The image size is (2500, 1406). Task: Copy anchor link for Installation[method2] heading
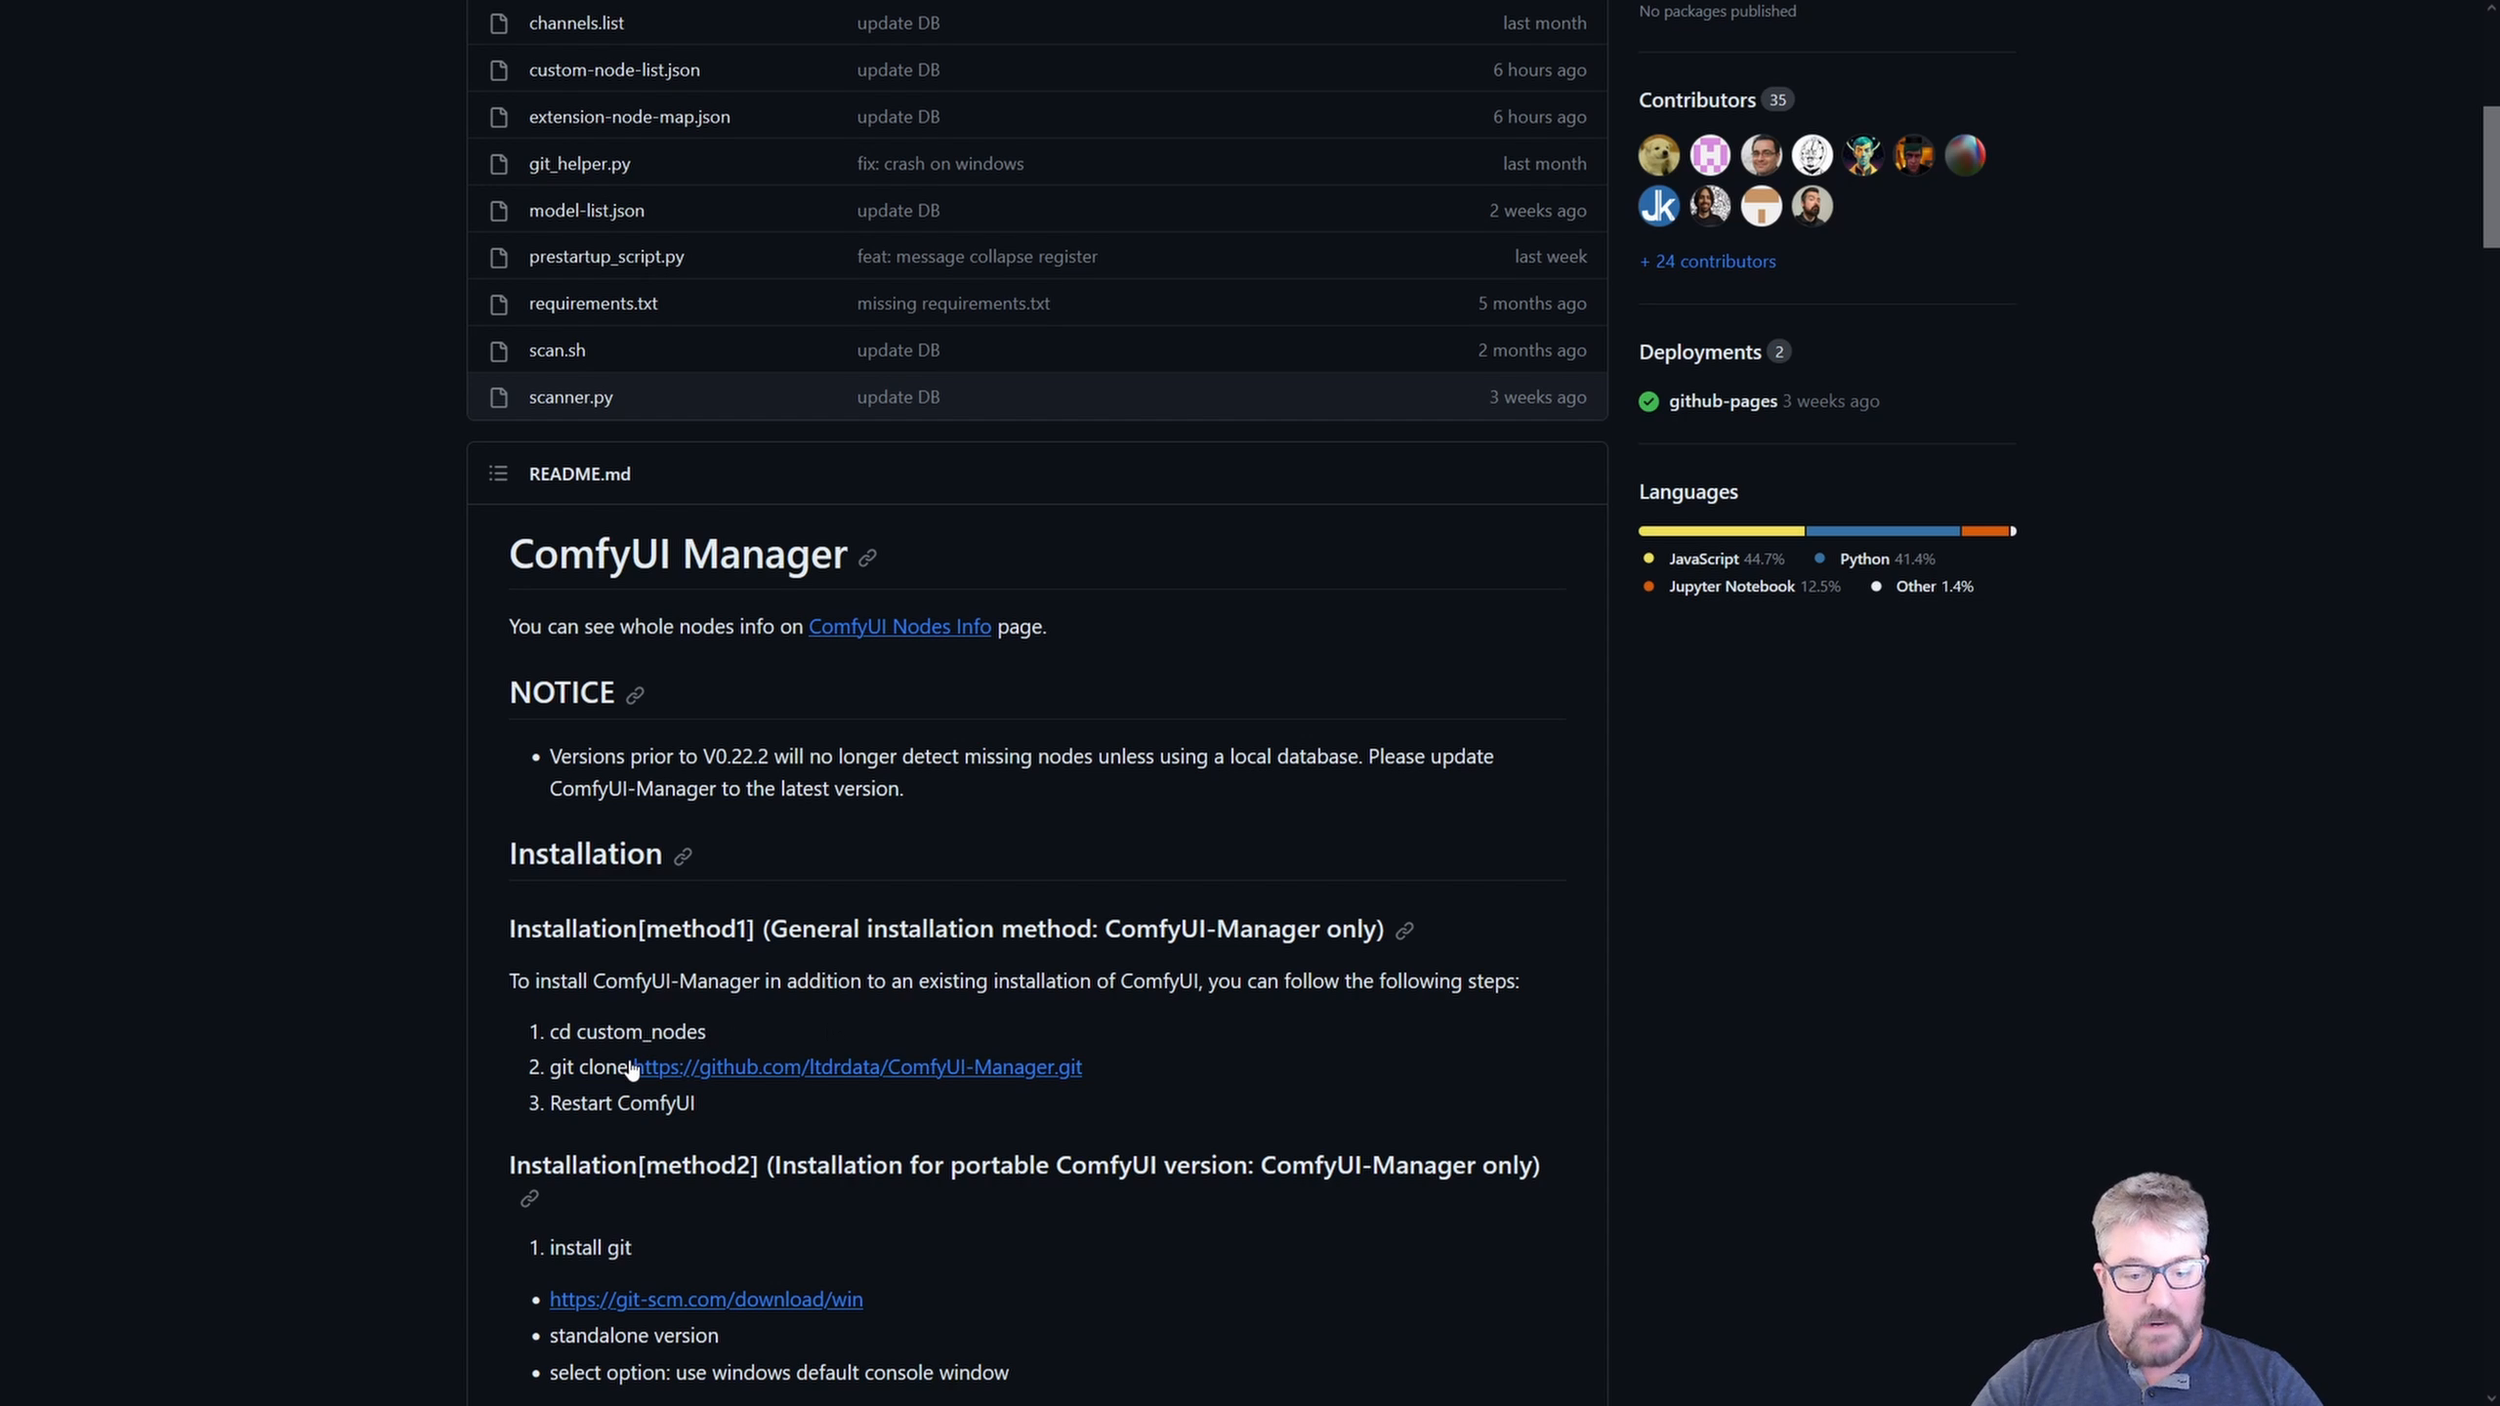click(529, 1198)
